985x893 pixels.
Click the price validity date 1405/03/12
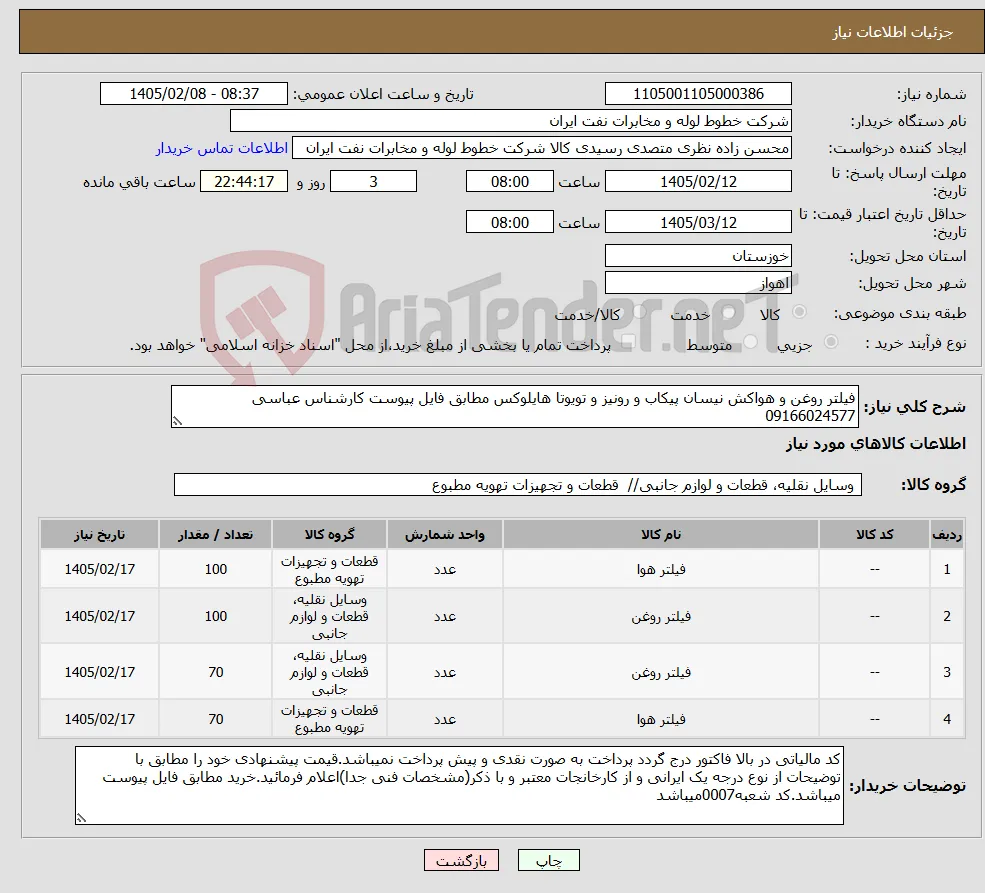pos(698,222)
